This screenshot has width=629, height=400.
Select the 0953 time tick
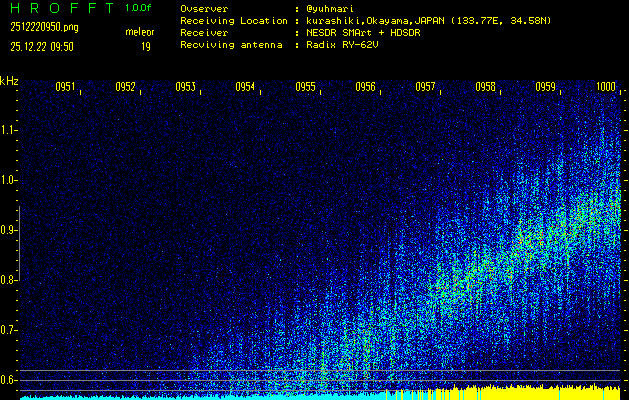[185, 88]
